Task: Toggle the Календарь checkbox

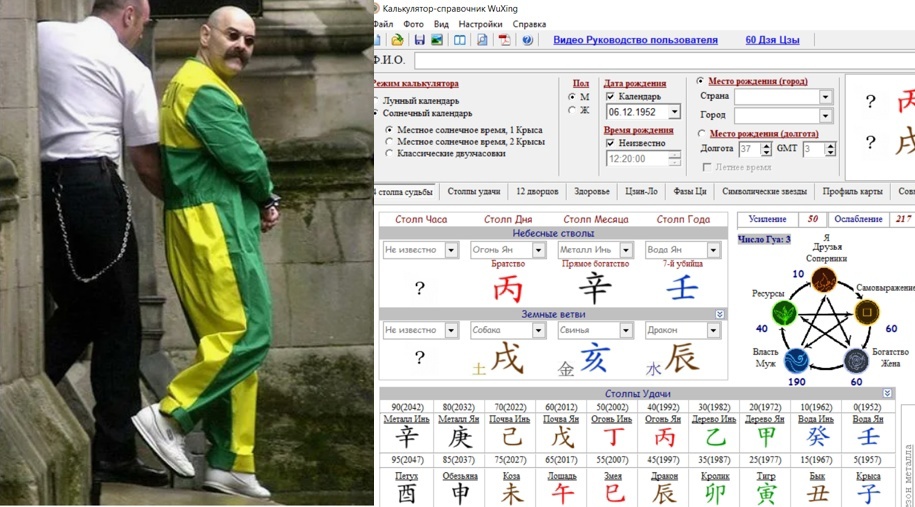Action: [610, 96]
